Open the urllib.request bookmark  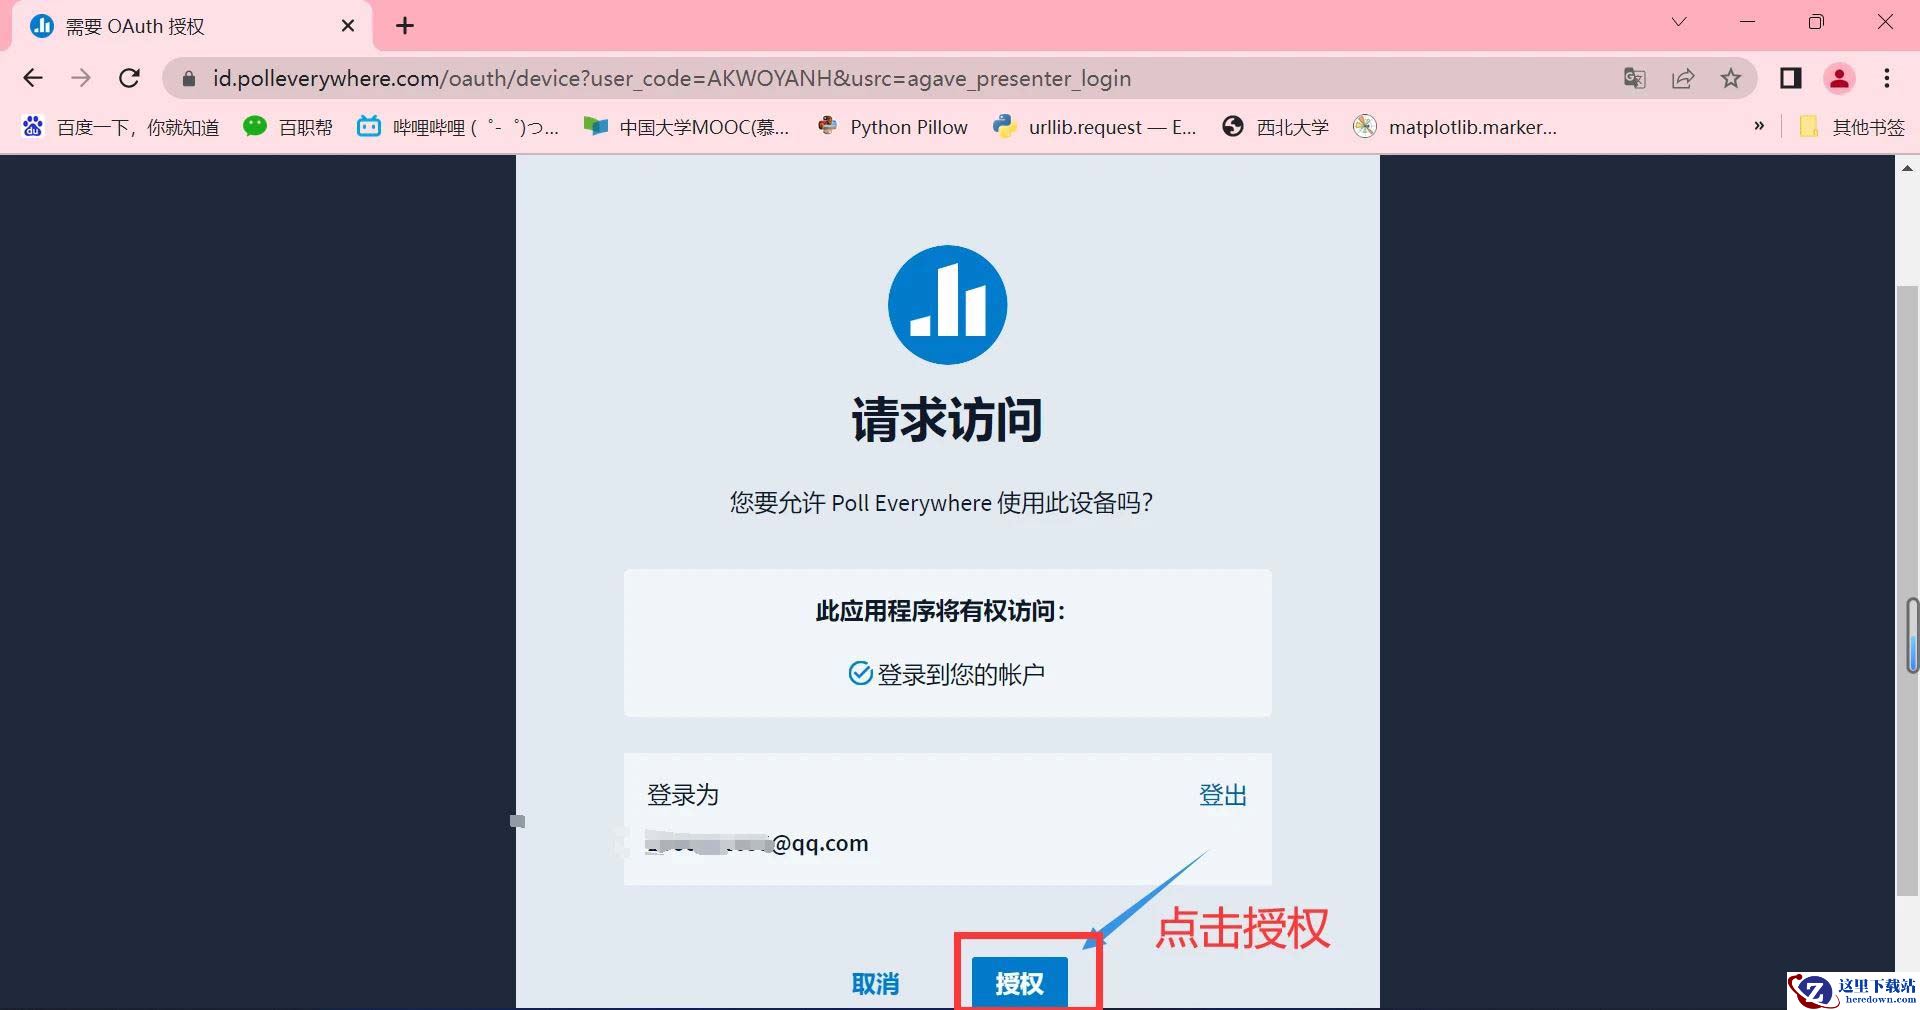coord(1095,127)
